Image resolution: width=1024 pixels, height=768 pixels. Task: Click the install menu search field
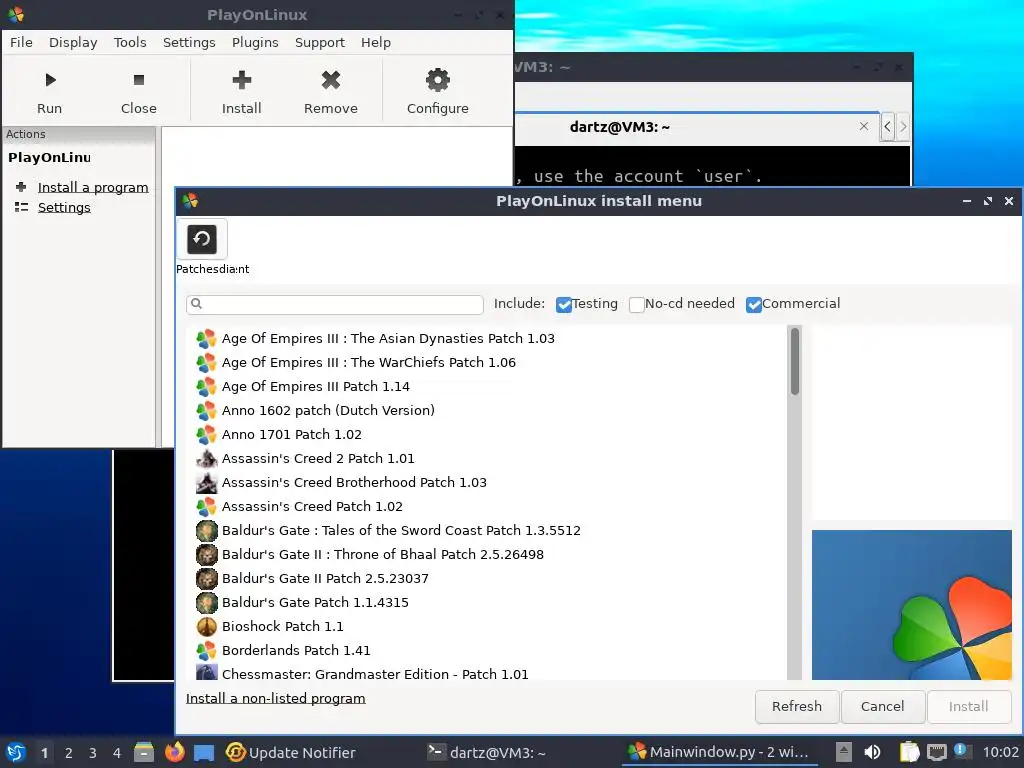coord(335,304)
